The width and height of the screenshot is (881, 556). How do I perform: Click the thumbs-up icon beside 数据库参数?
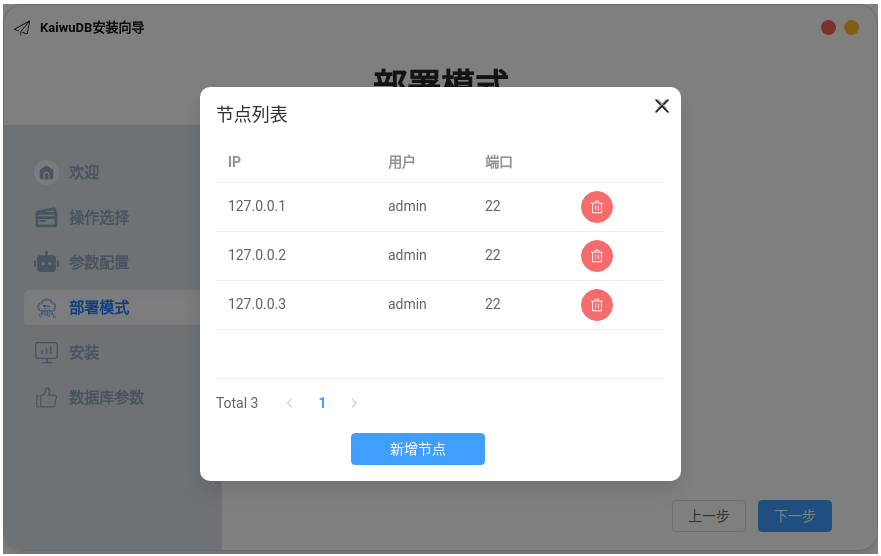coord(46,398)
